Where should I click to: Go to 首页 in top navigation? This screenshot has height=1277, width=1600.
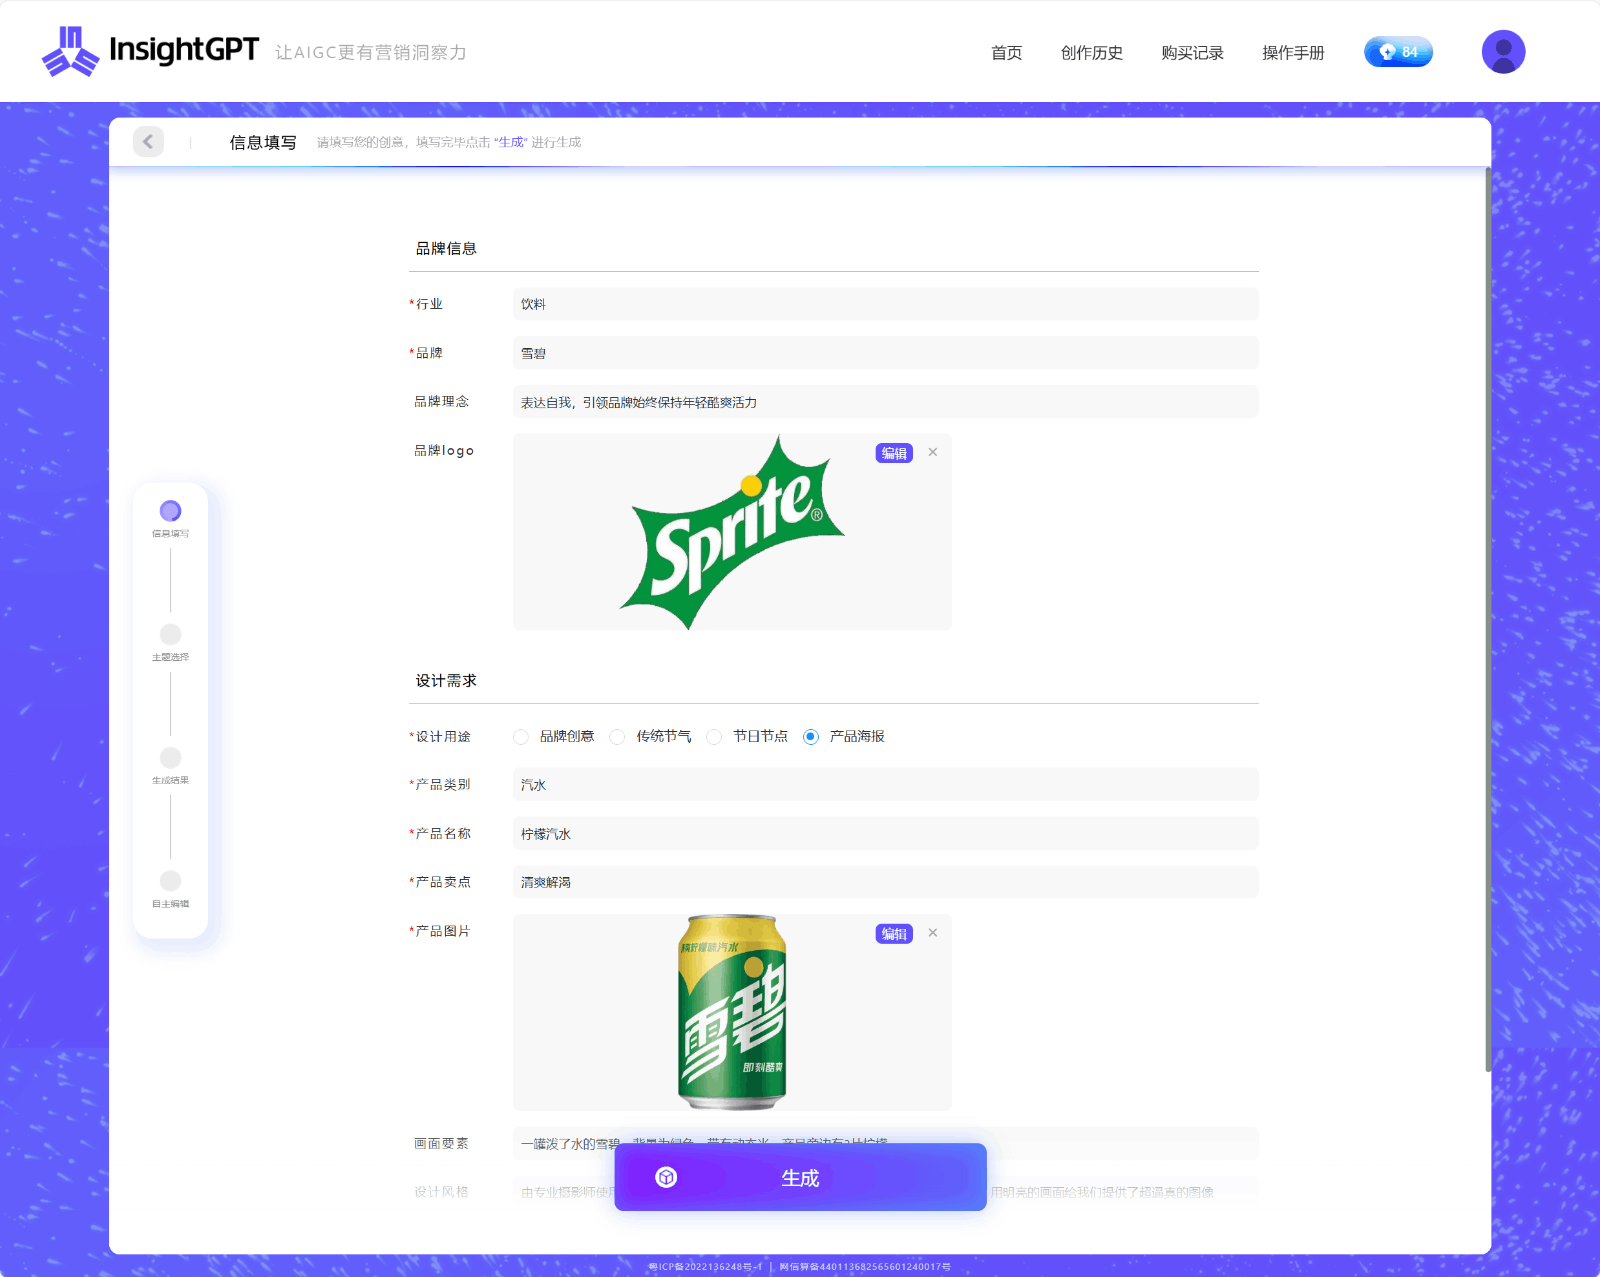click(1006, 53)
